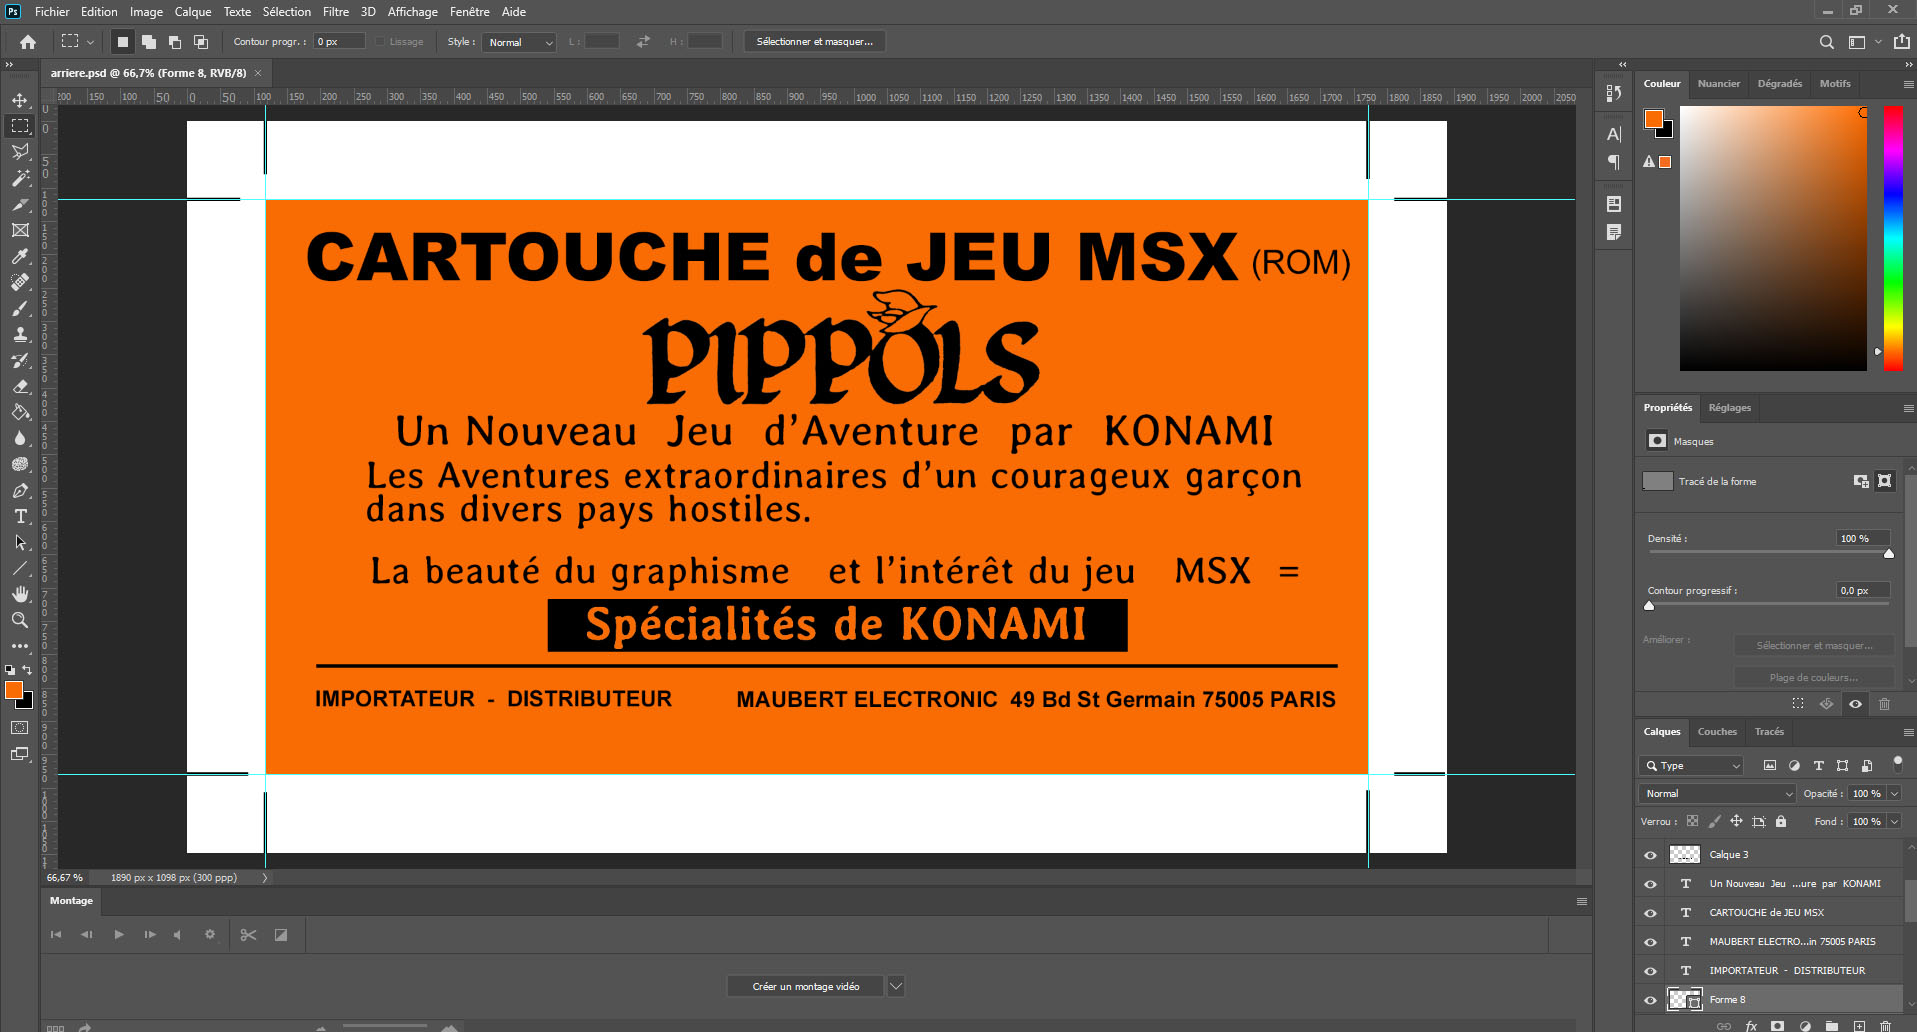The image size is (1917, 1032).
Task: Toggle the layer filter on/off switch
Action: click(x=1897, y=763)
